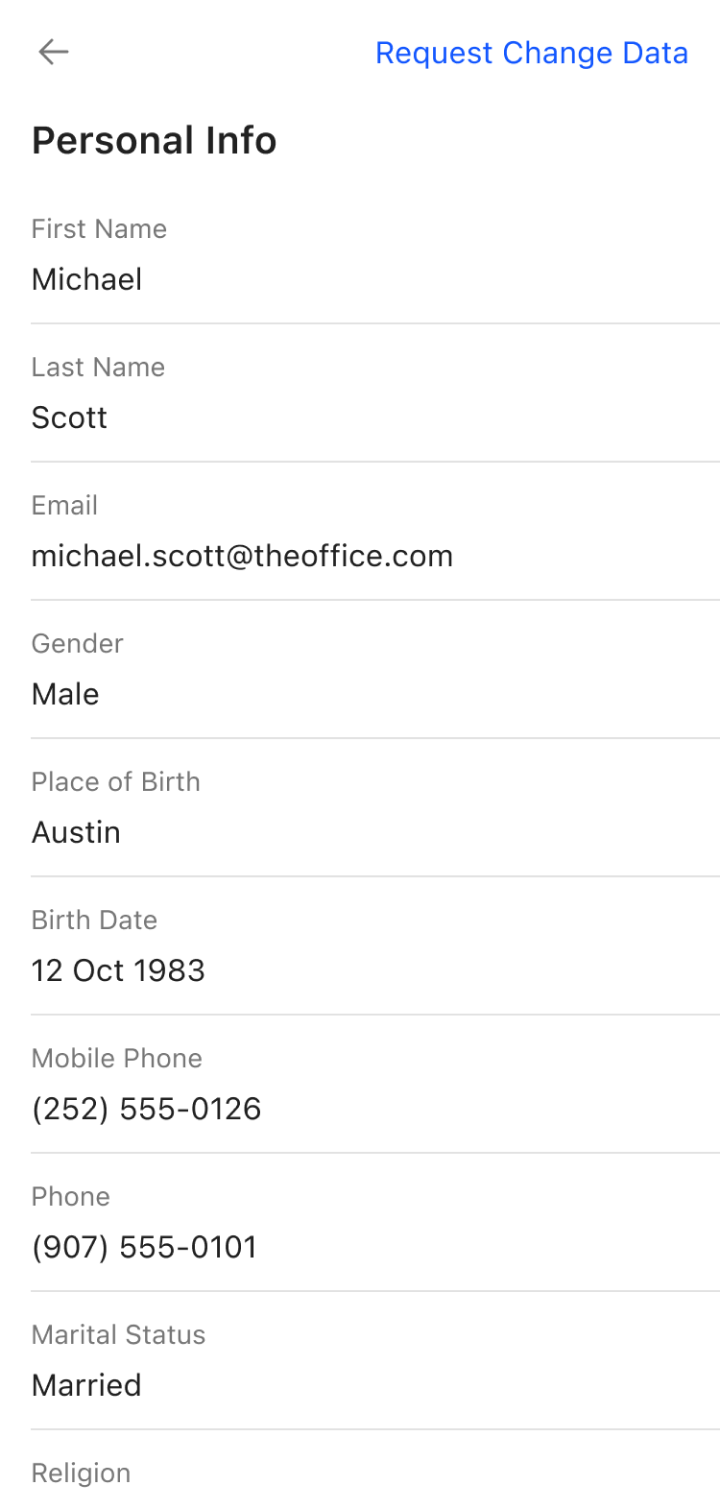The width and height of the screenshot is (720, 1493).
Task: Click the First Name field label
Action: point(99,229)
